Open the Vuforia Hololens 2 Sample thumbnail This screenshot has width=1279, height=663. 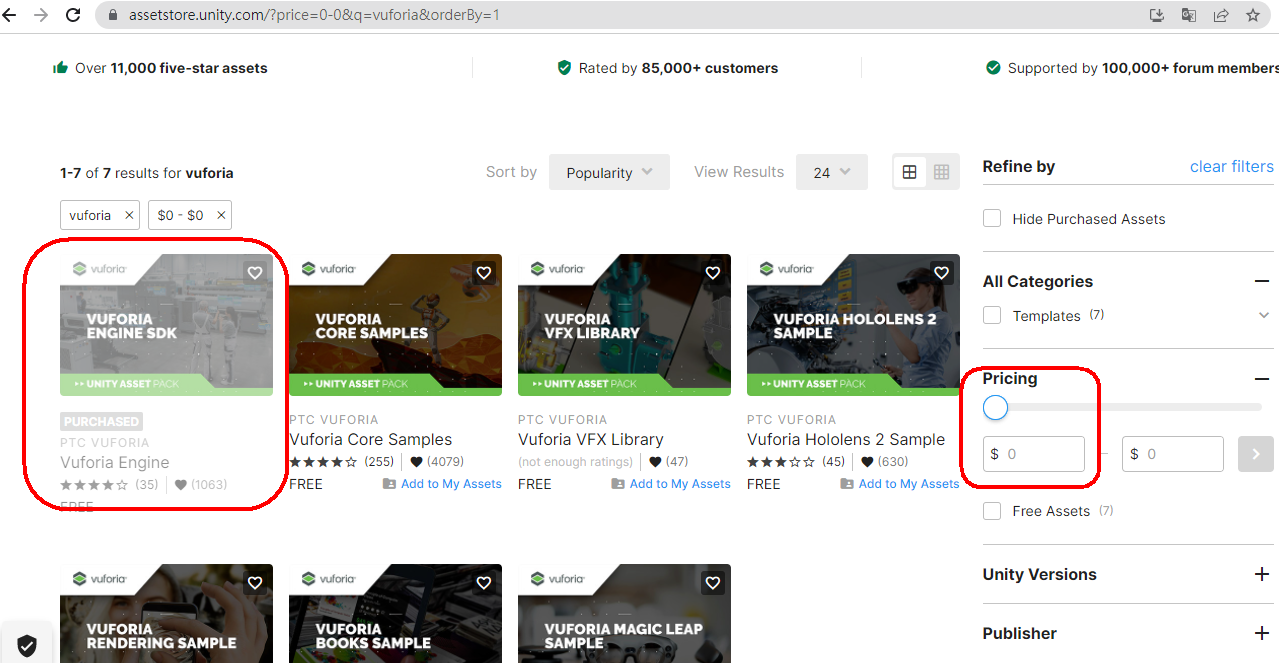(x=853, y=325)
